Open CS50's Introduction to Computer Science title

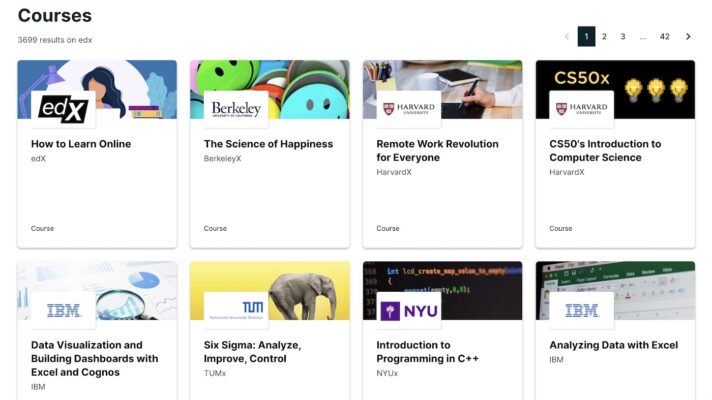605,150
